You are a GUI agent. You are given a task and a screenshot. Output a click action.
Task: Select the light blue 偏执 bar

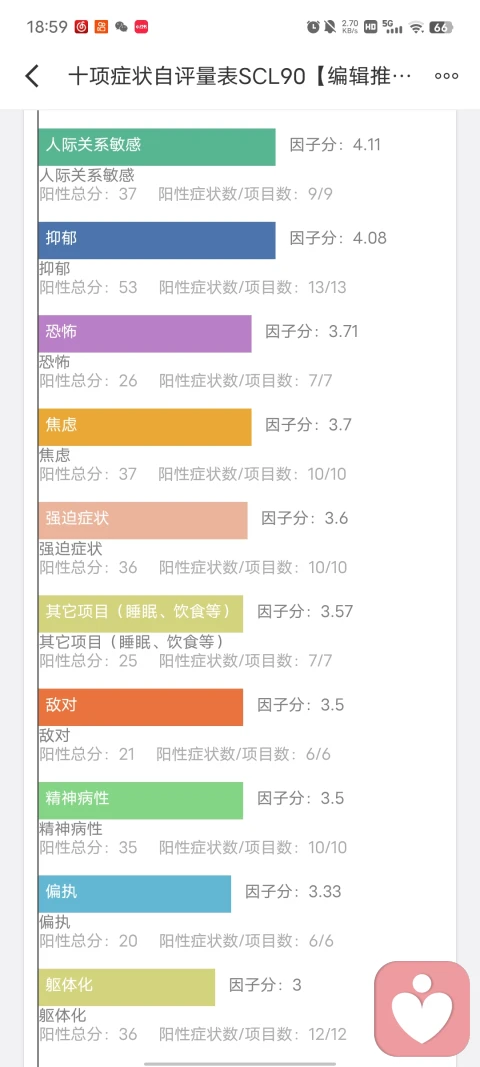coord(134,893)
